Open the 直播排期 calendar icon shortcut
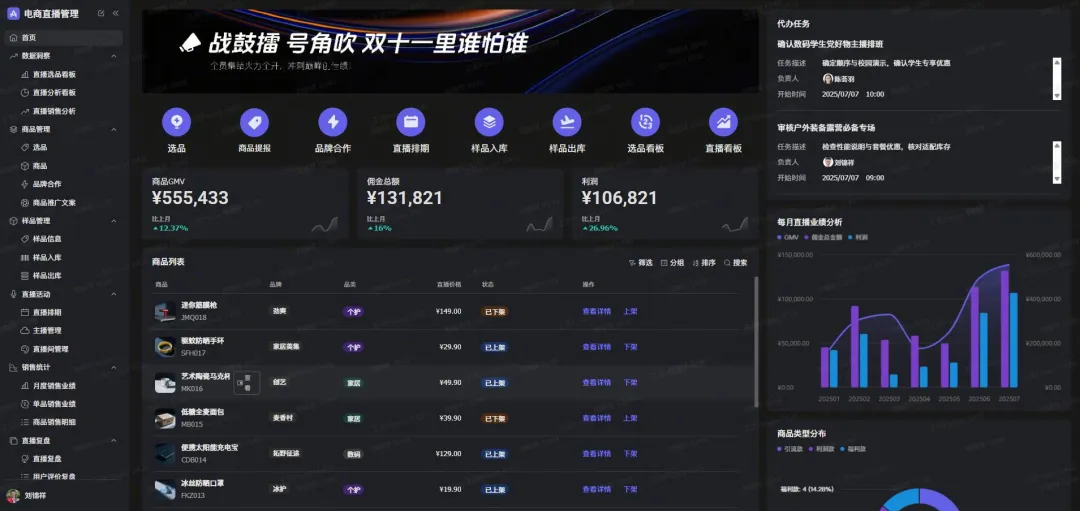The width and height of the screenshot is (1080, 511). point(411,122)
